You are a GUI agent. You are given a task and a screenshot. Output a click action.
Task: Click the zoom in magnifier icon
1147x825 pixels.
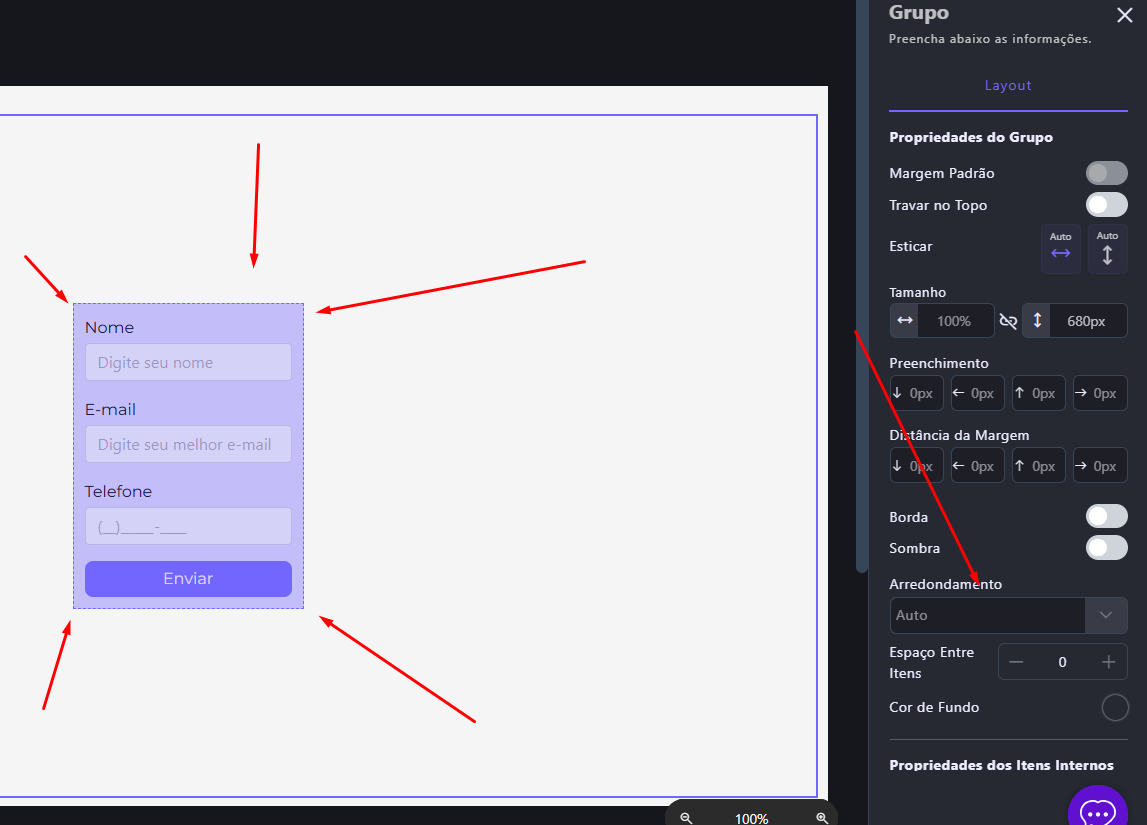[x=822, y=818]
